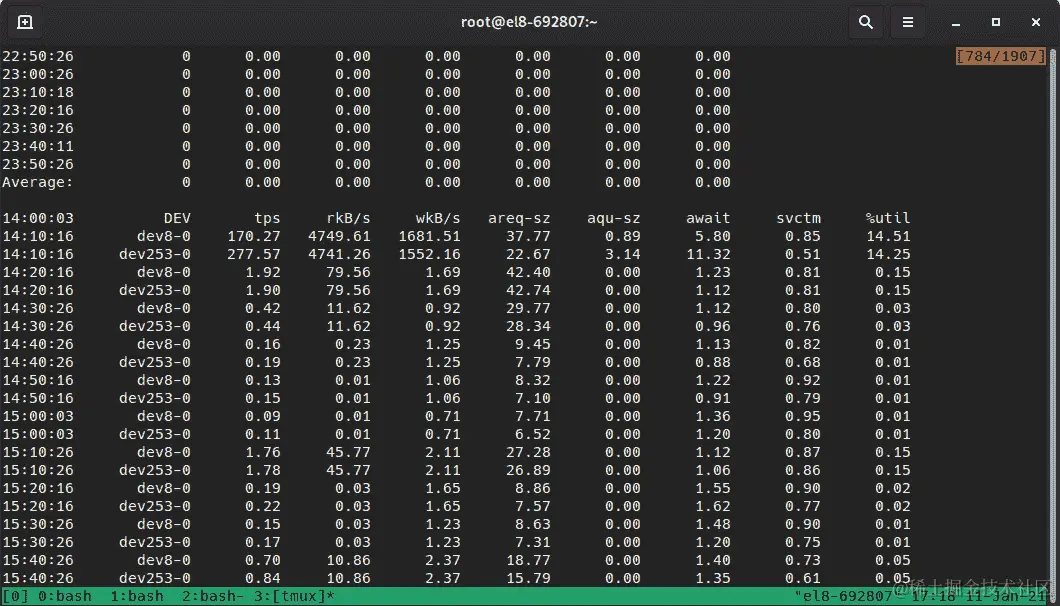Click the tps value 0.84

click(262, 578)
